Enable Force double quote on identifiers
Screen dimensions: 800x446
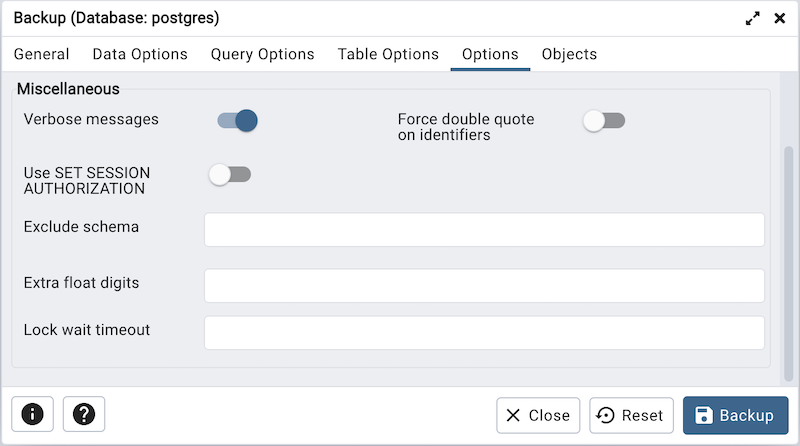(x=604, y=121)
